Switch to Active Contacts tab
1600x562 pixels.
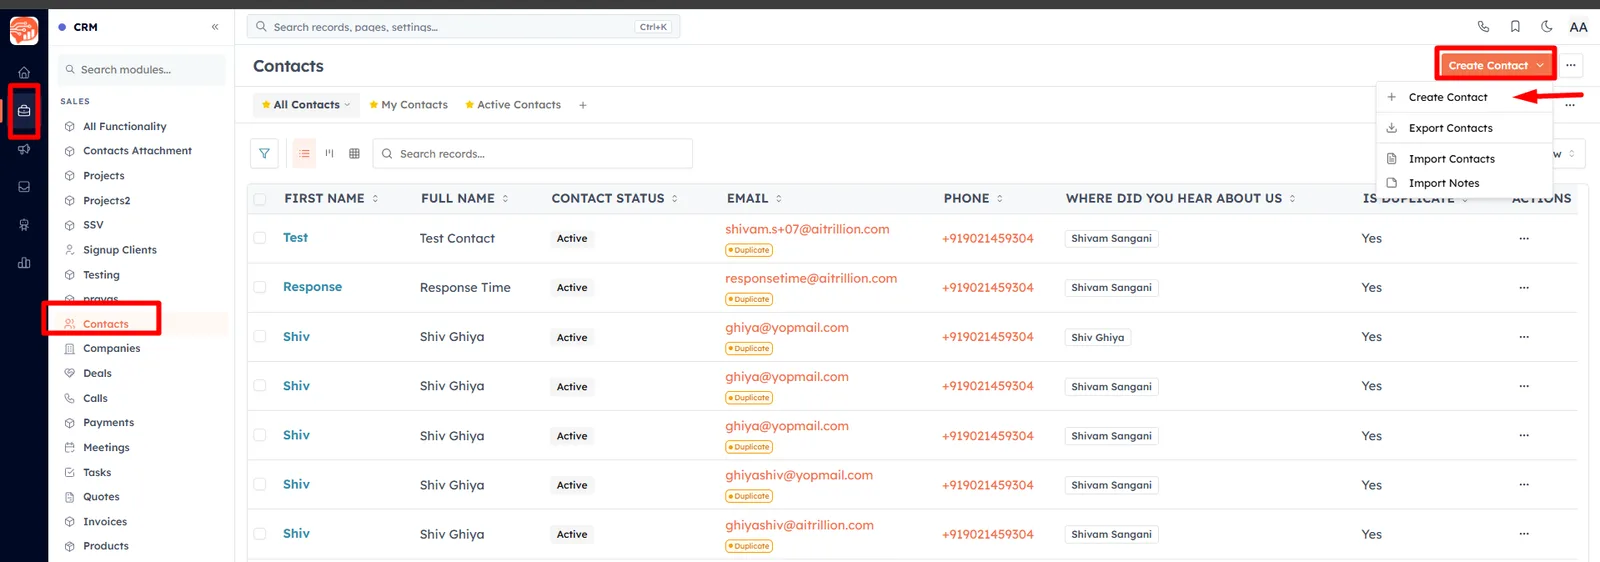[x=513, y=105]
